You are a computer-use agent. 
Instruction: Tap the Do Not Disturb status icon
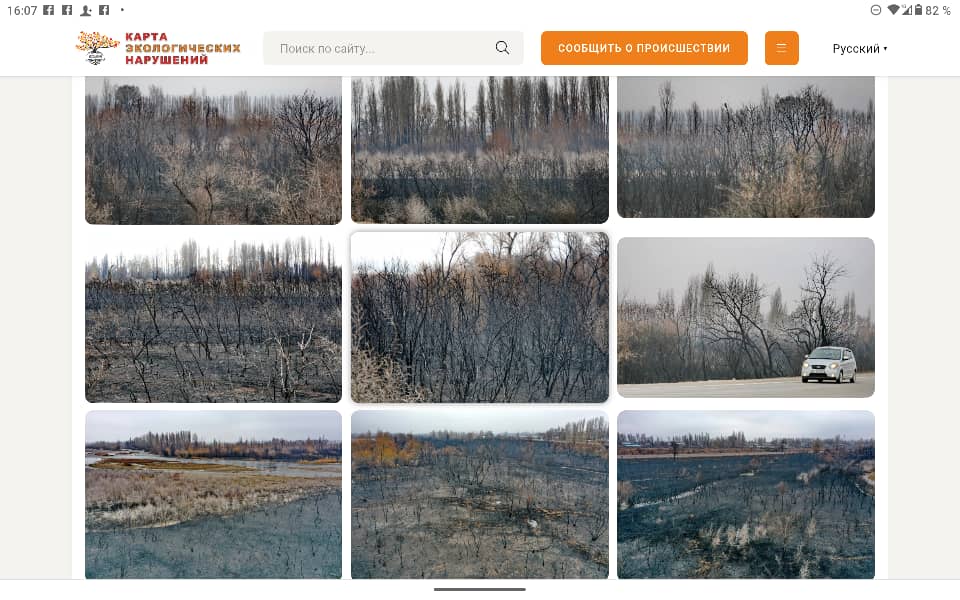pos(876,10)
